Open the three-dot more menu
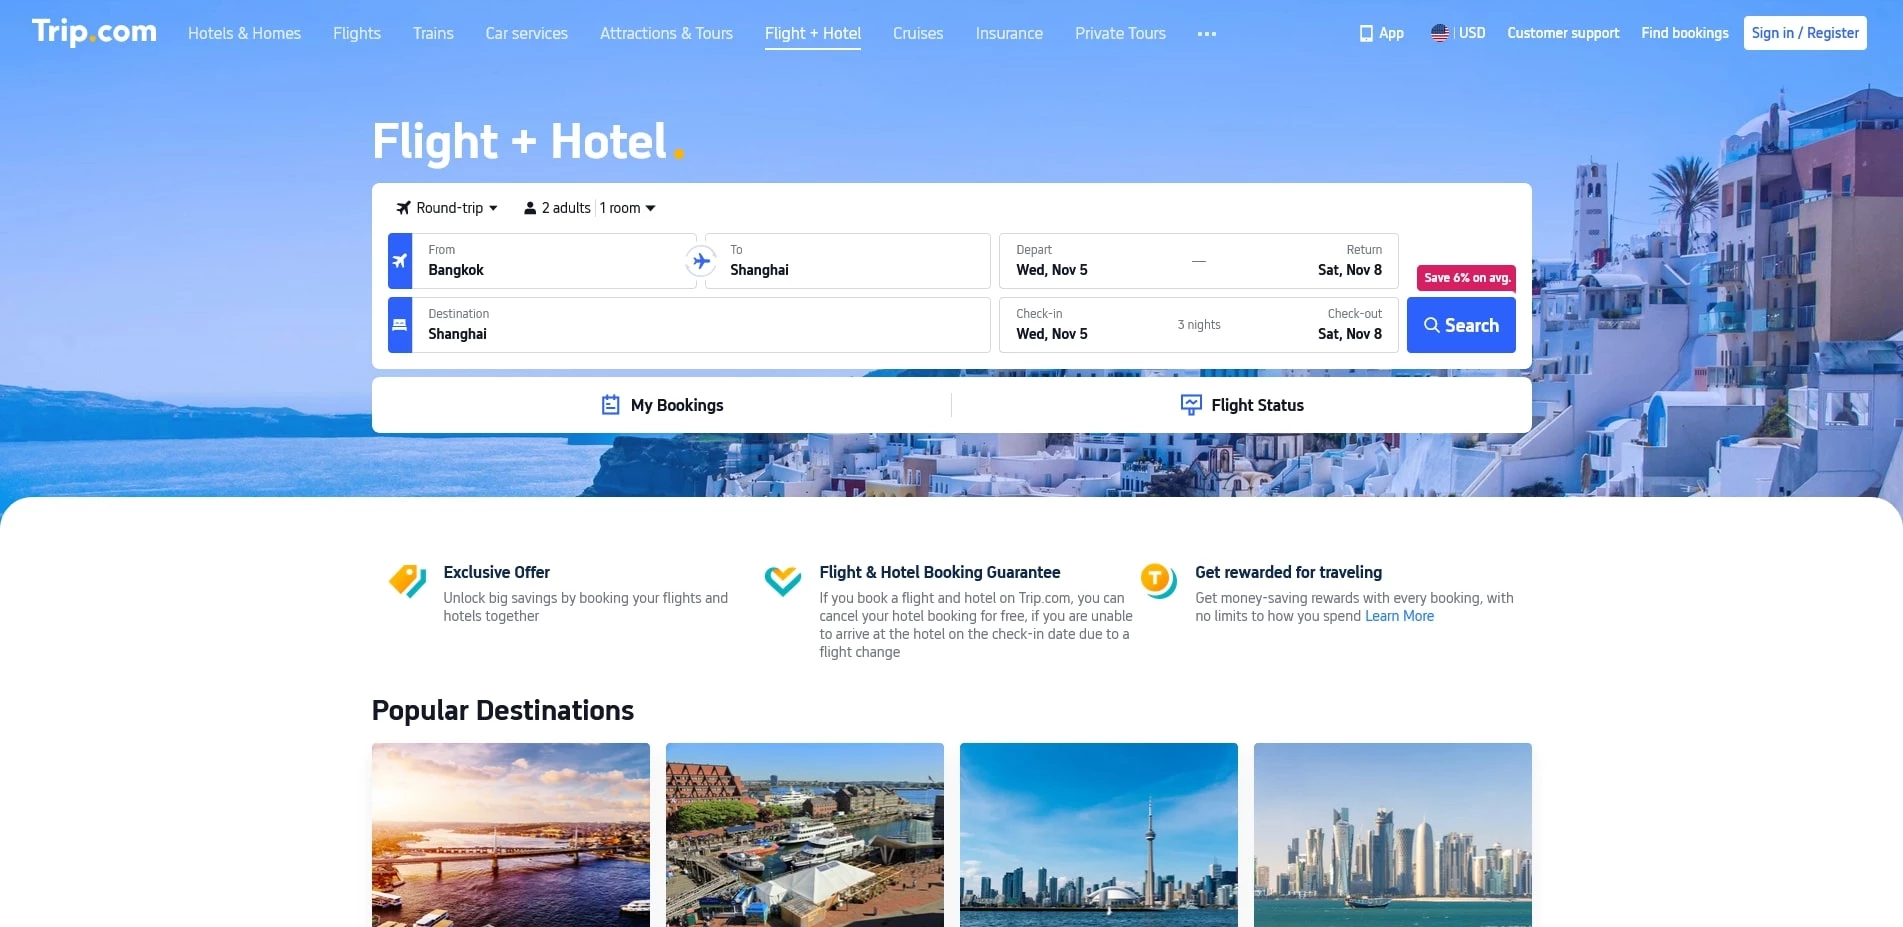This screenshot has width=1903, height=927. [x=1207, y=34]
